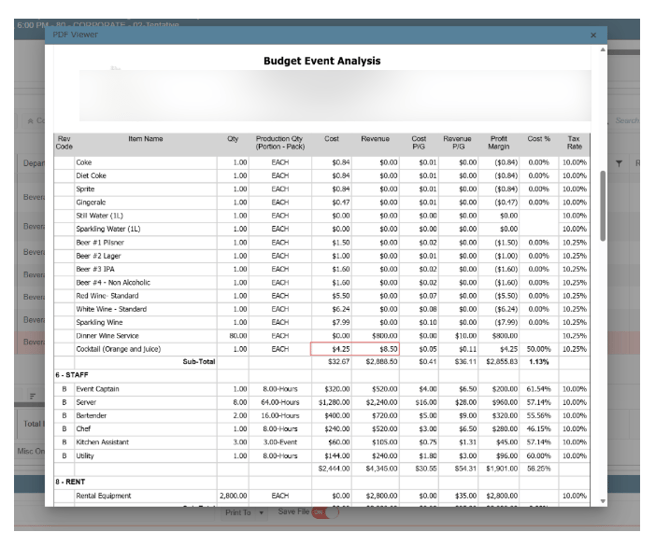Select the Dinner Wine Service row

click(322, 336)
